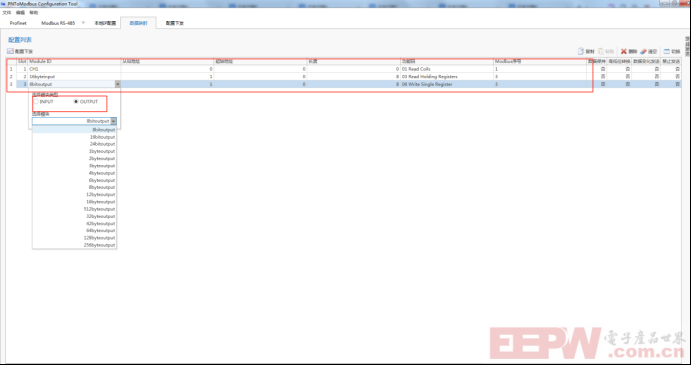Click the copy icon in the list toolbar
The height and width of the screenshot is (365, 691).
pyautogui.click(x=580, y=51)
